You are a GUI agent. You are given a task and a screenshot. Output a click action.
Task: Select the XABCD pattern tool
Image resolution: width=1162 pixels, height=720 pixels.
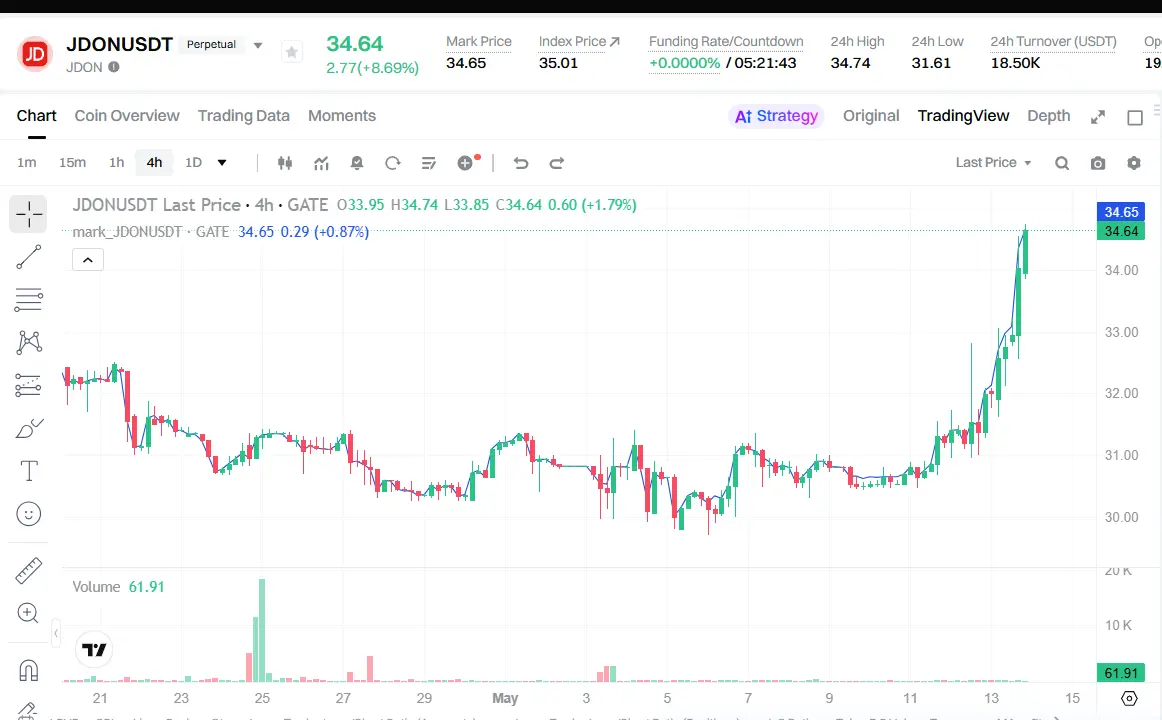tap(29, 342)
